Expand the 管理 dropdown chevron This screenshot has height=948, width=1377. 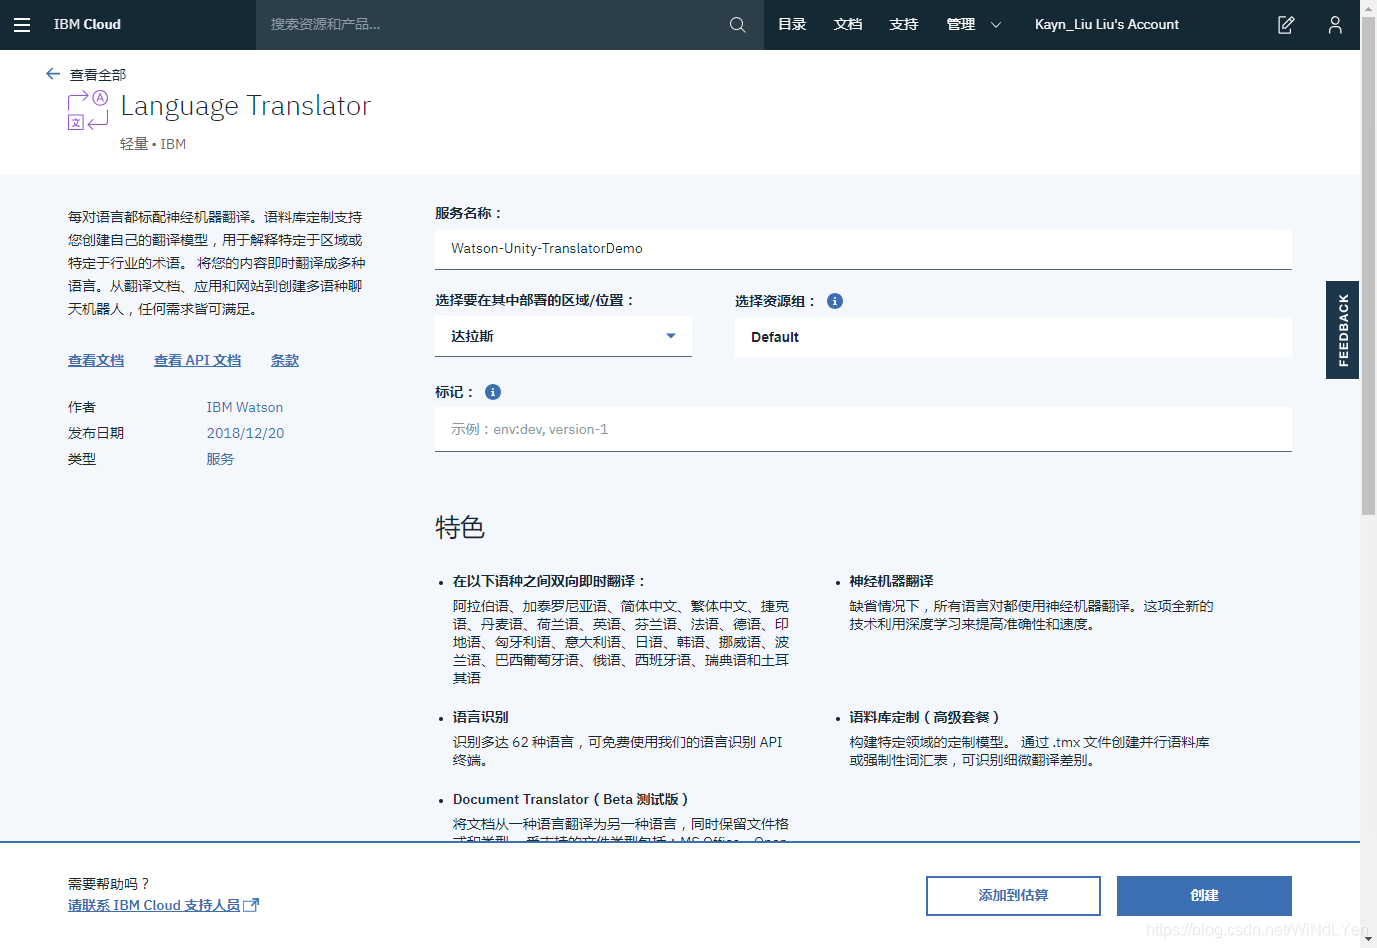point(996,25)
